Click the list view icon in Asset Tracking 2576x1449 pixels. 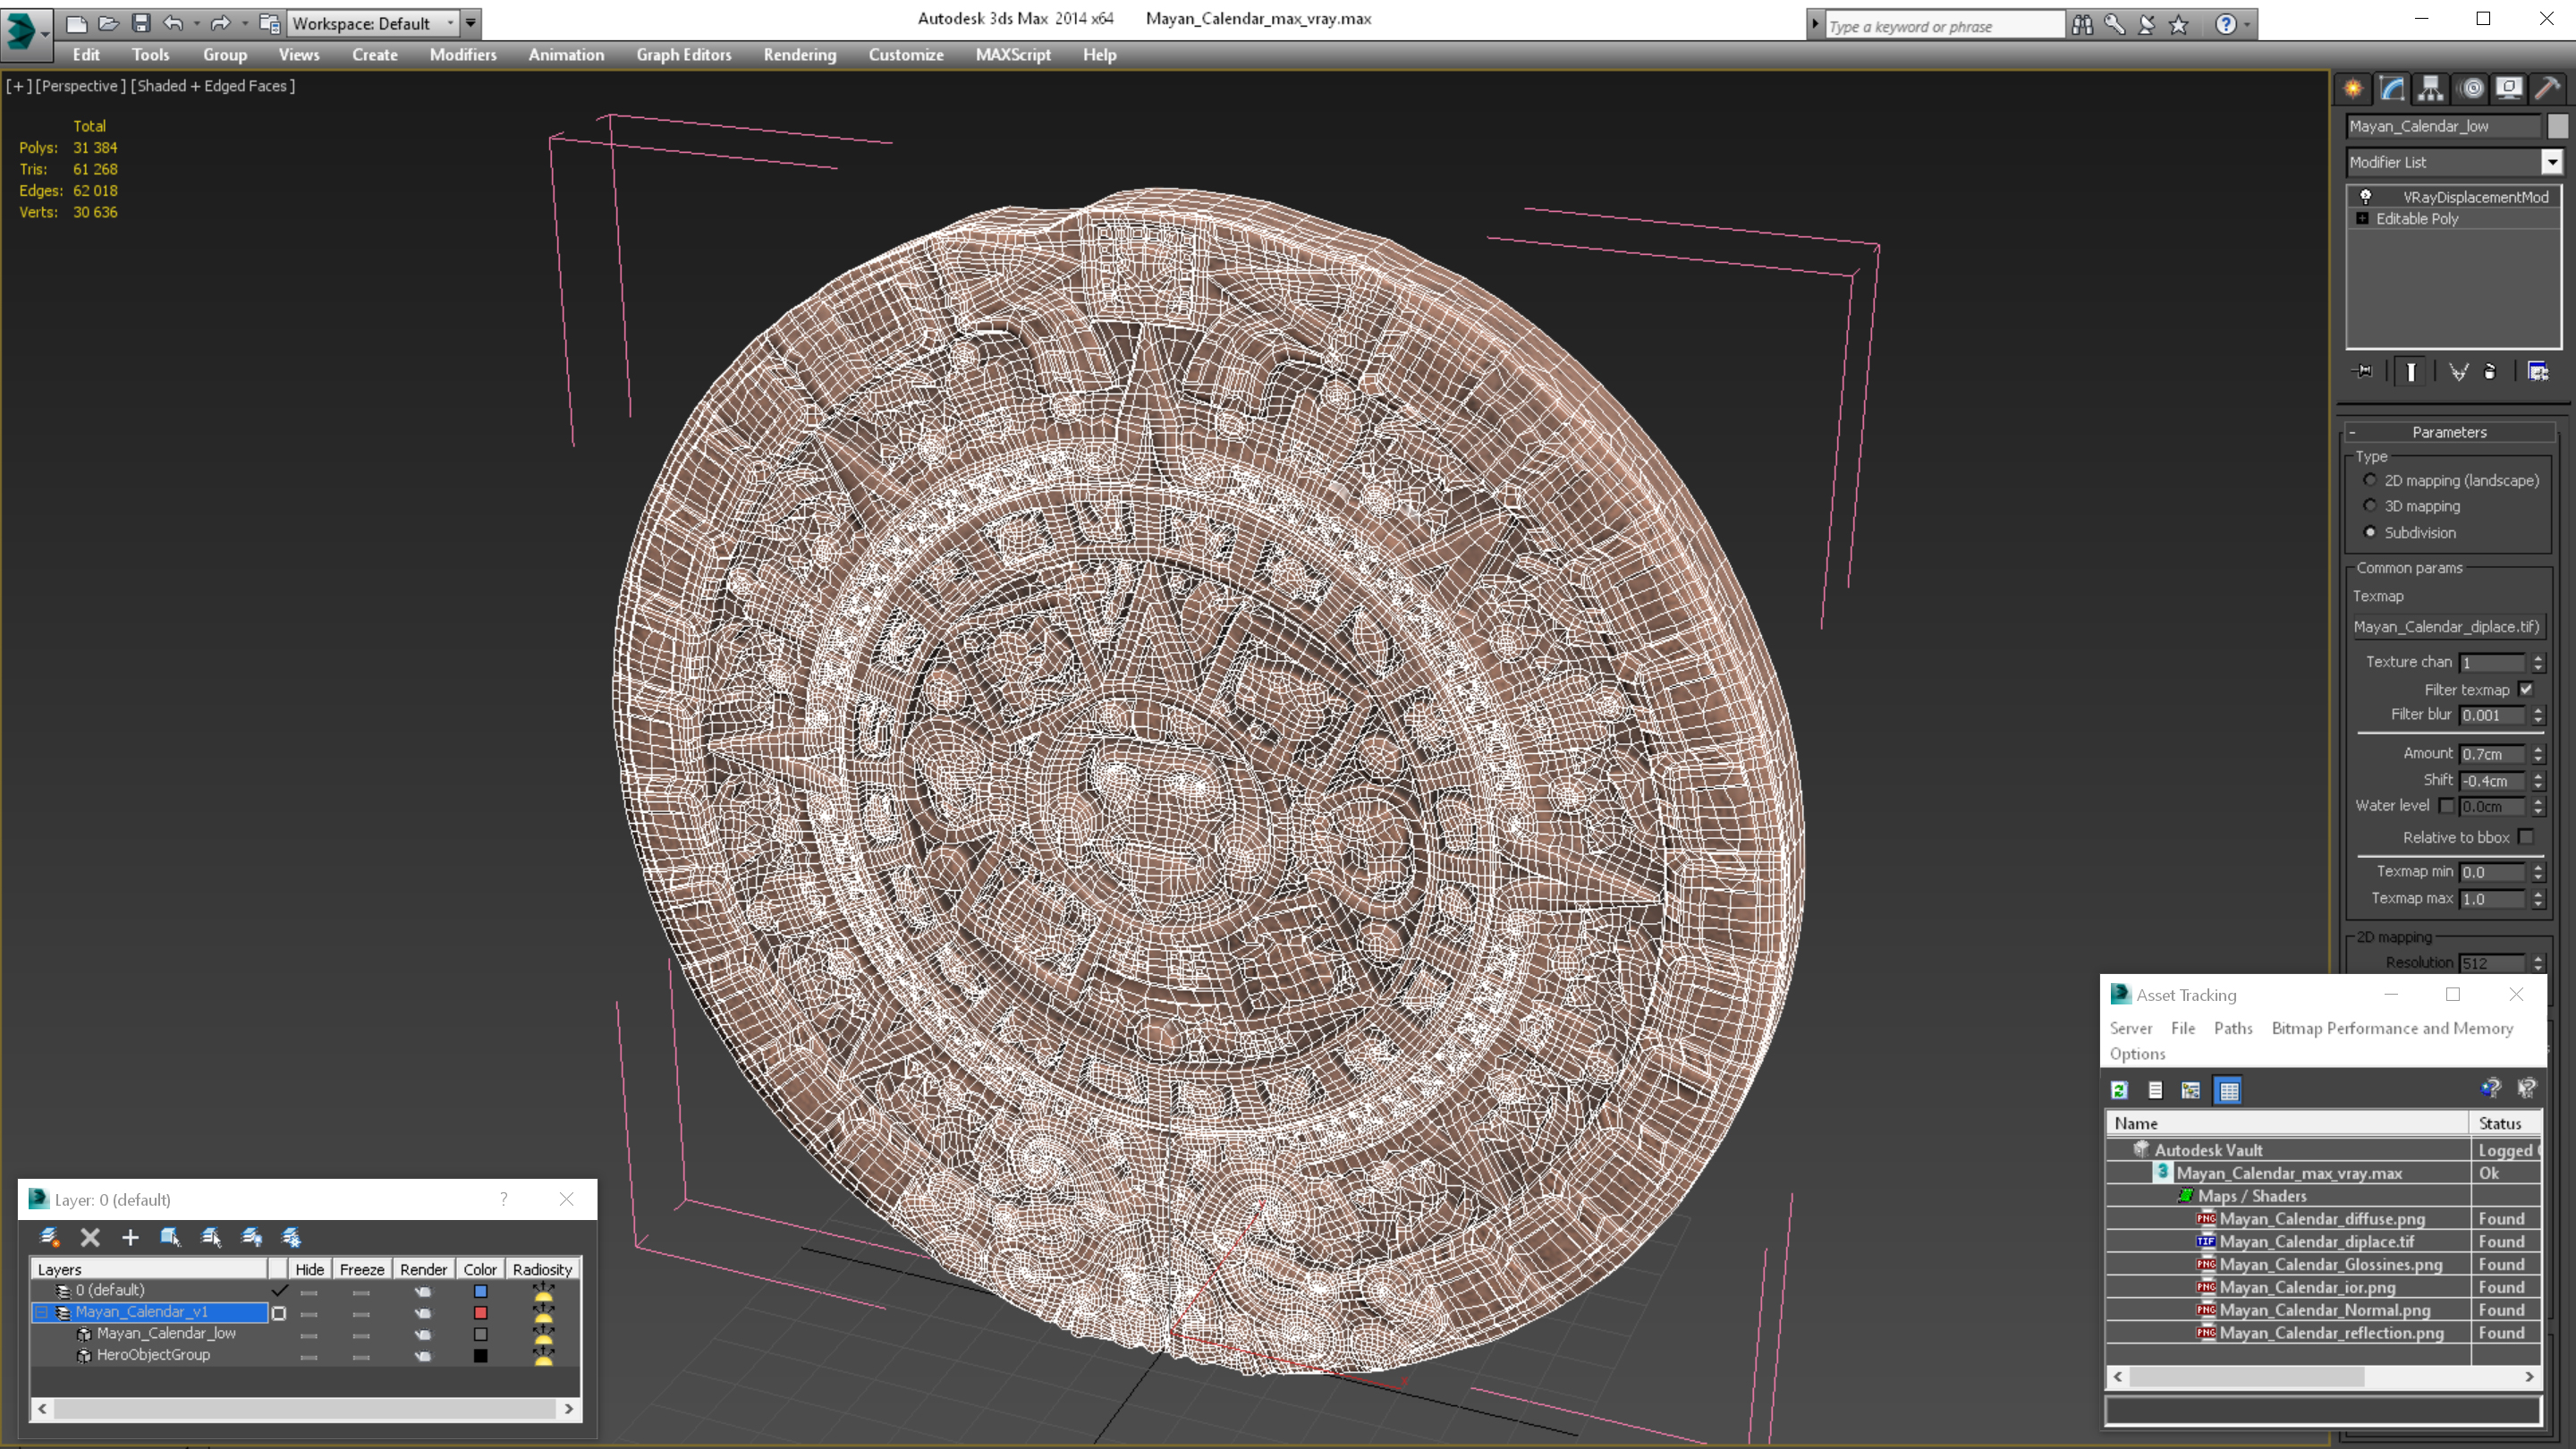click(x=2155, y=1088)
